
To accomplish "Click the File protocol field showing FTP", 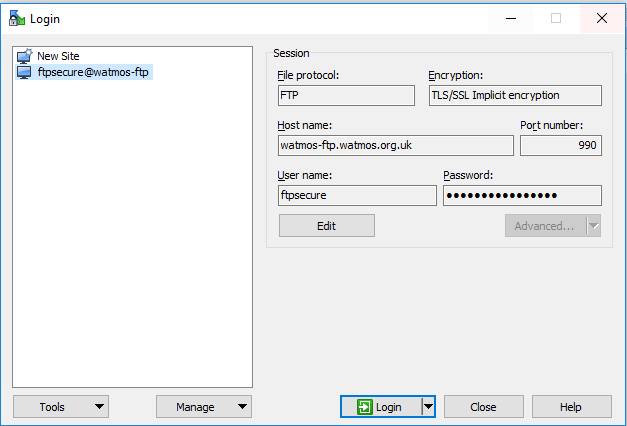I will pyautogui.click(x=346, y=96).
